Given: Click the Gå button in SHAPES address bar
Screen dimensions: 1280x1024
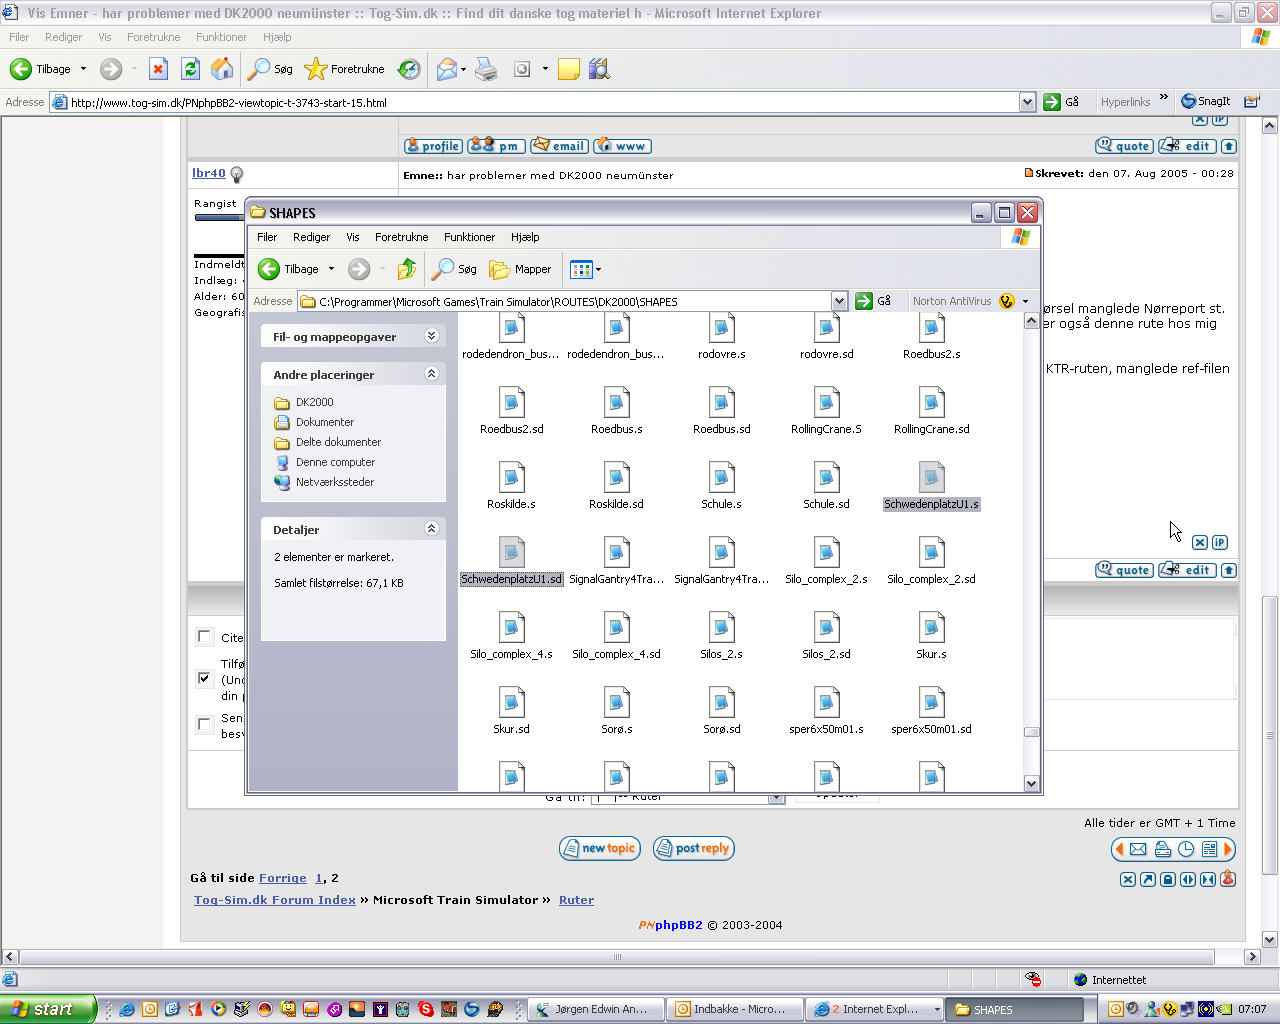Looking at the screenshot, I should click(873, 301).
